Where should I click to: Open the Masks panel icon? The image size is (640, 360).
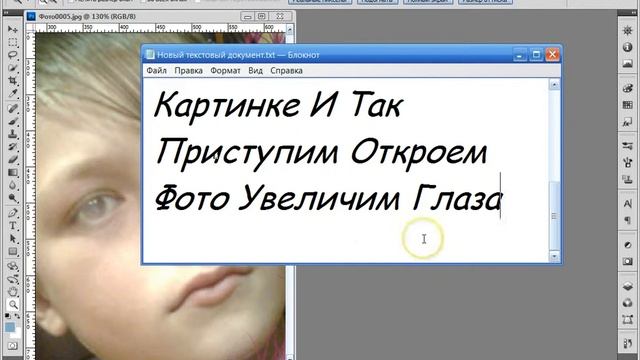coord(628,261)
